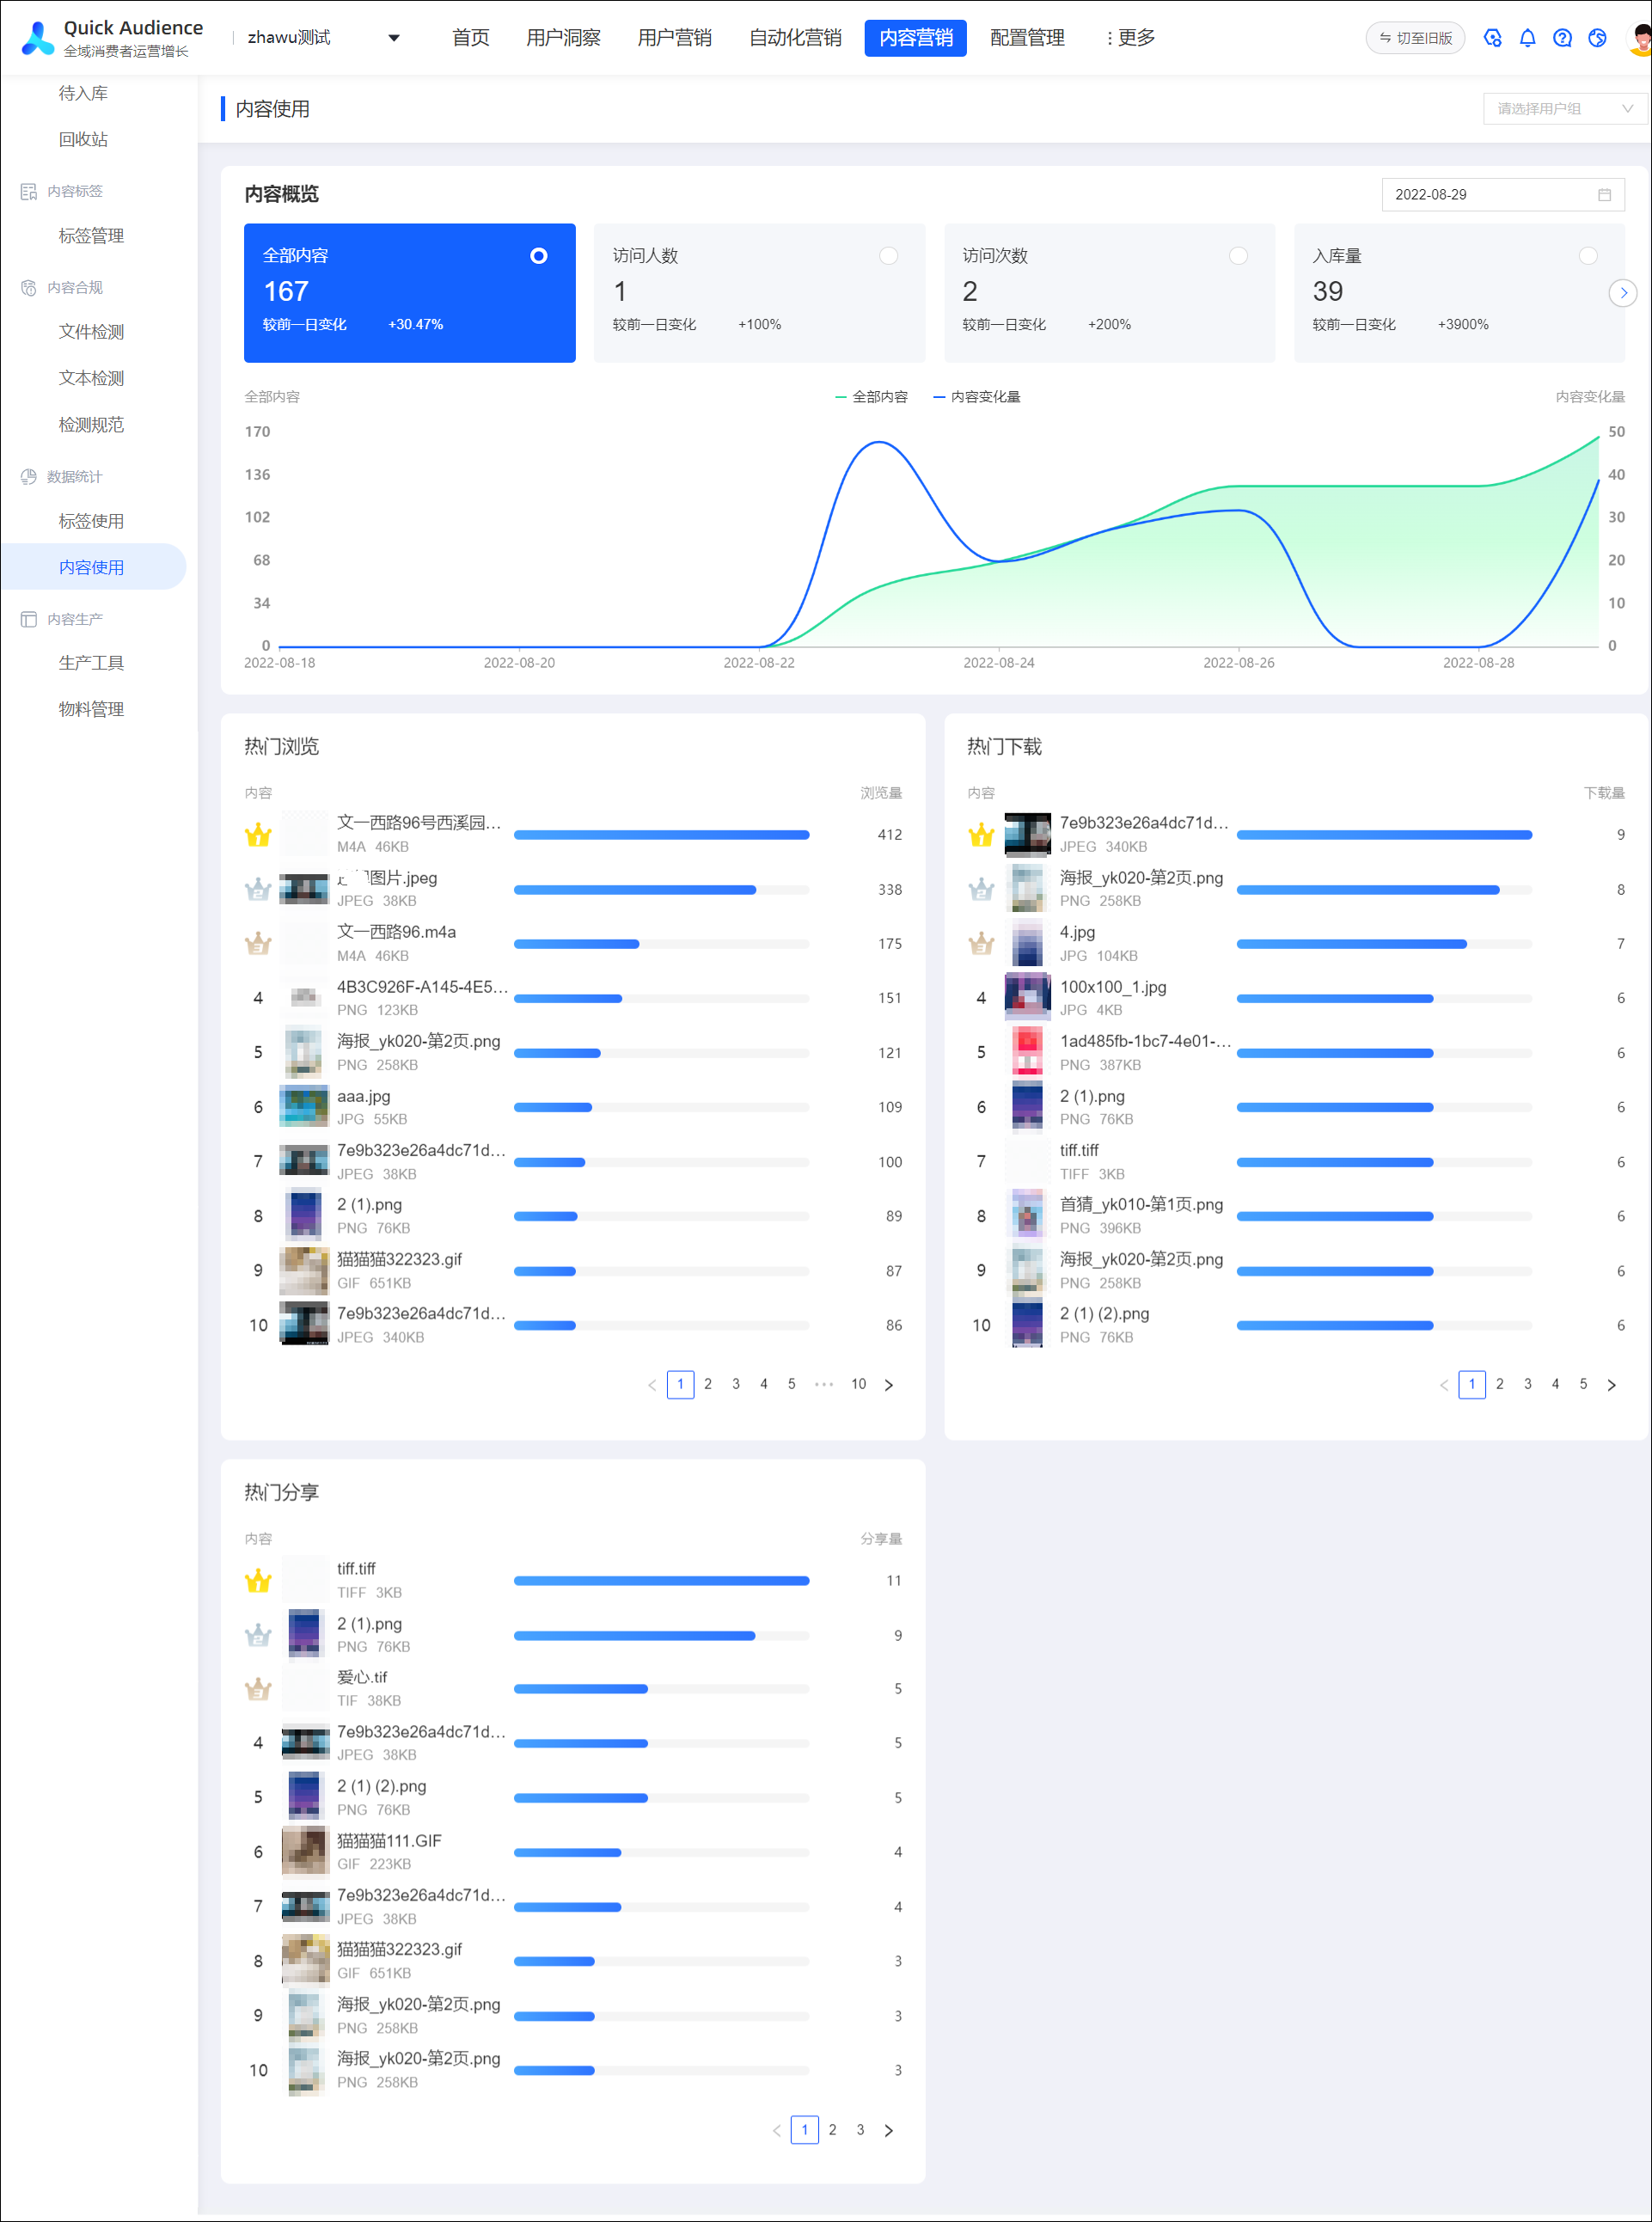Click next arrow beside 入库量 card
The height and width of the screenshot is (2222, 1652).
pos(1623,293)
